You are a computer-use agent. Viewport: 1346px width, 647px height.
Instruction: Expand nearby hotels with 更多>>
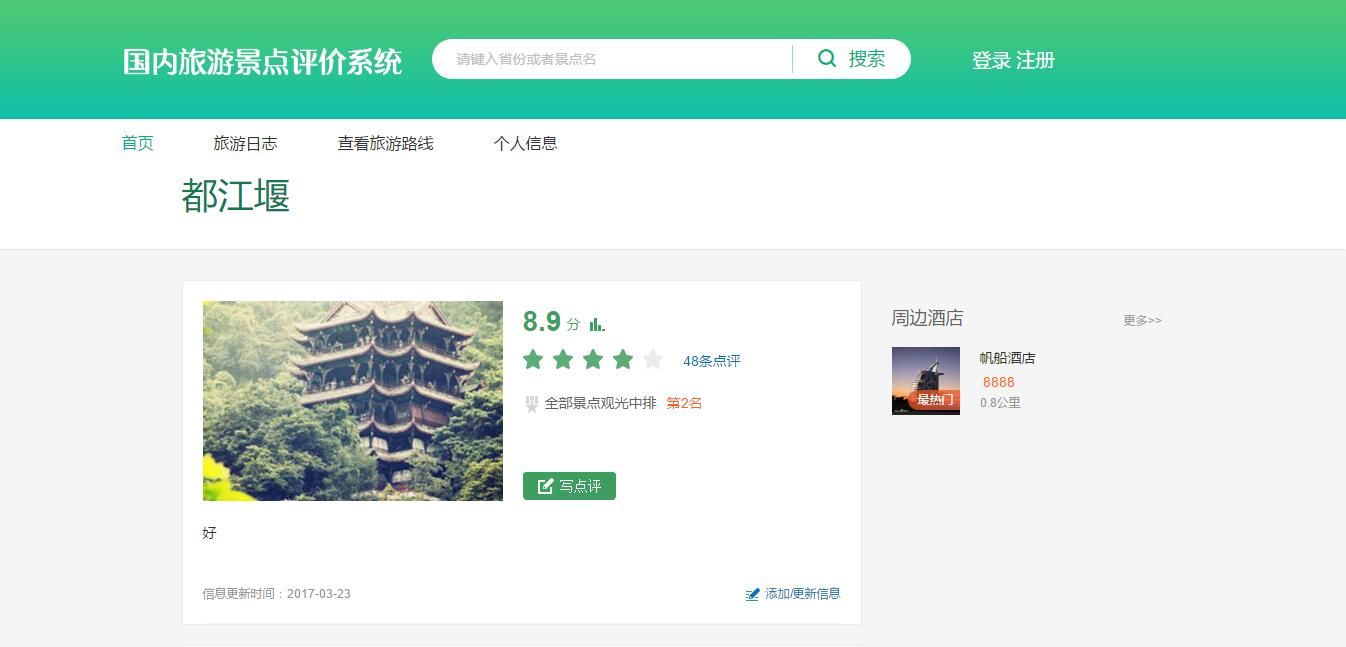click(1142, 320)
